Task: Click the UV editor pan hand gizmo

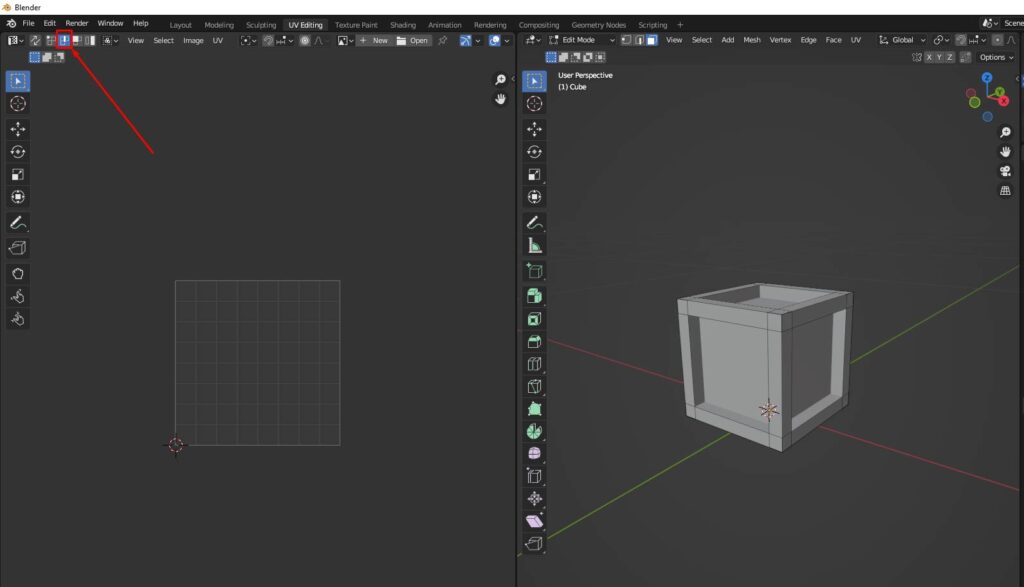Action: point(500,99)
